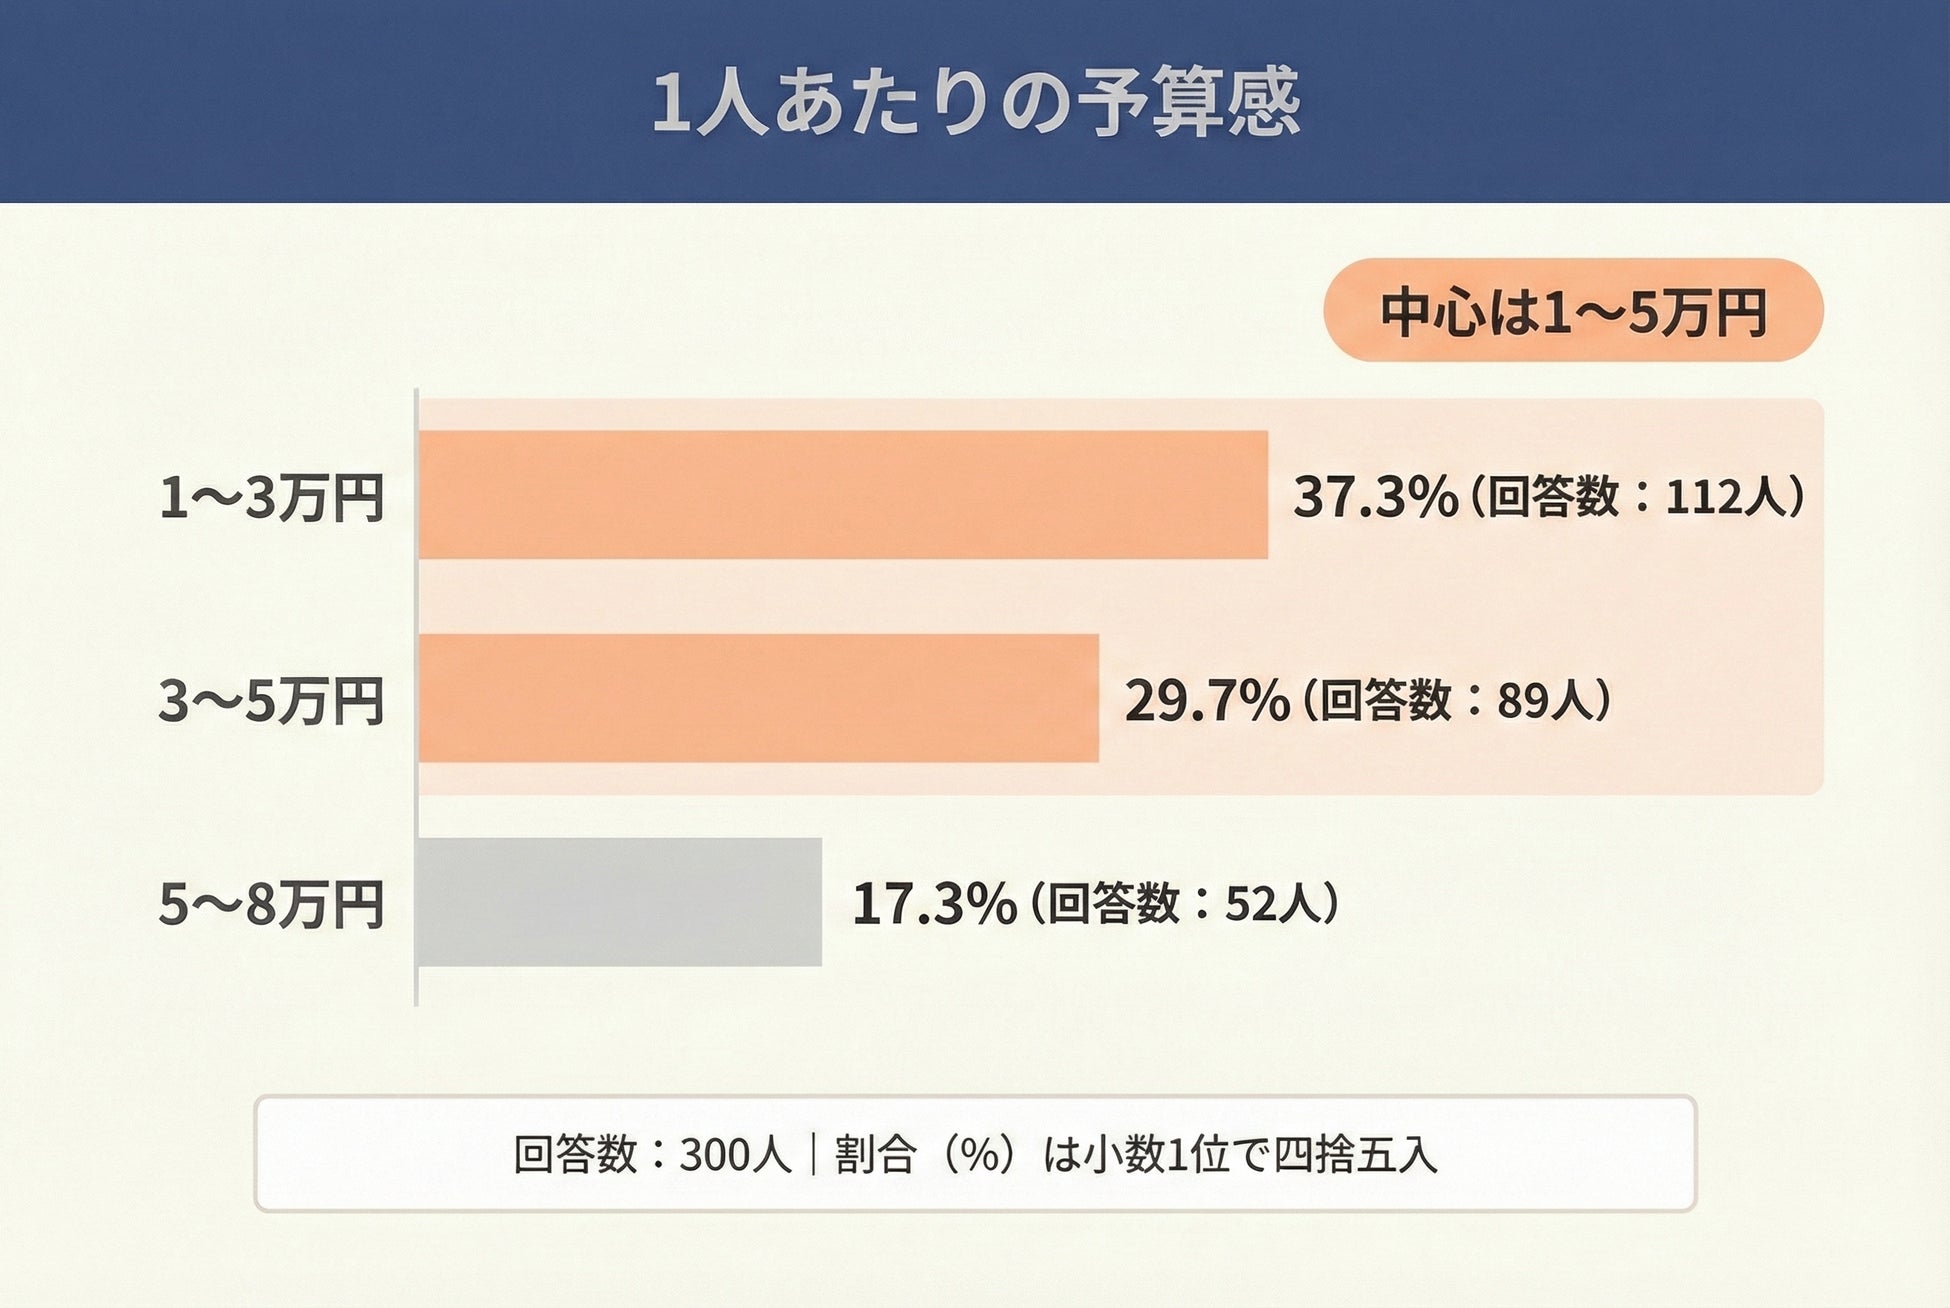
Task: Select the 1〜3万円 category label
Action: [272, 497]
